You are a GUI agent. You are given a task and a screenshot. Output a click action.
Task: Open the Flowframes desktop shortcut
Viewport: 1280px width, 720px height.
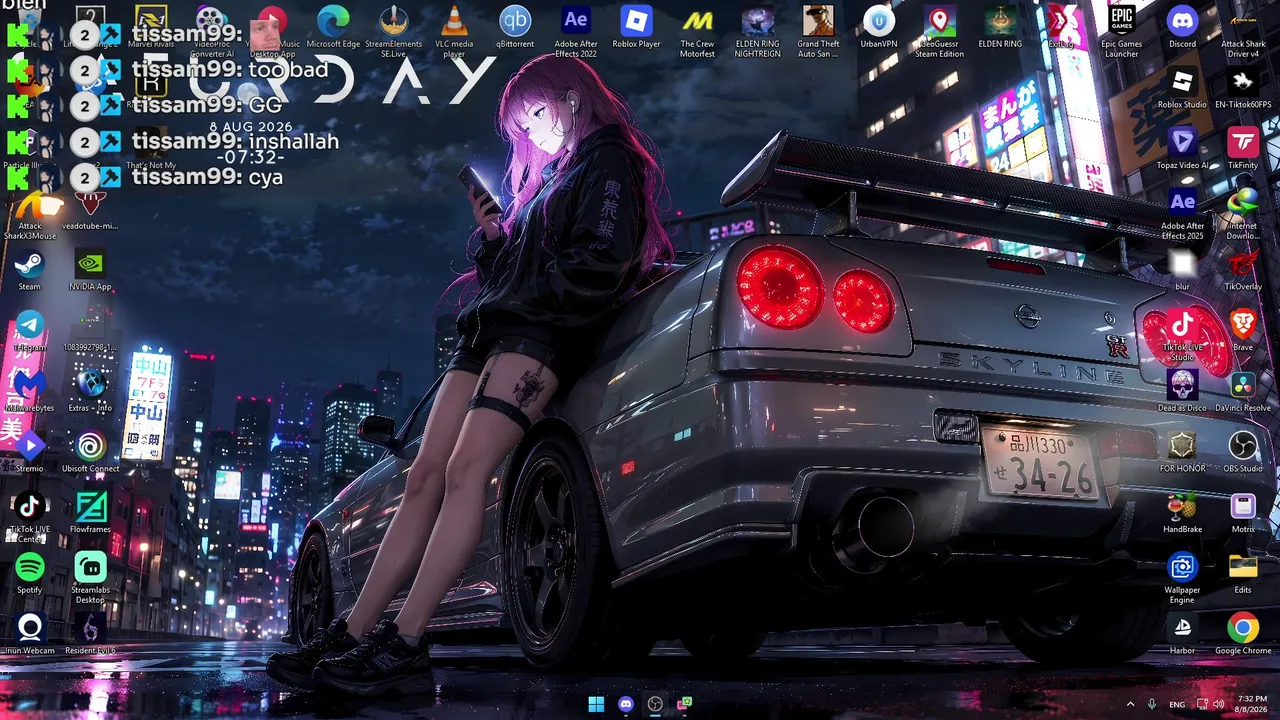coord(90,513)
